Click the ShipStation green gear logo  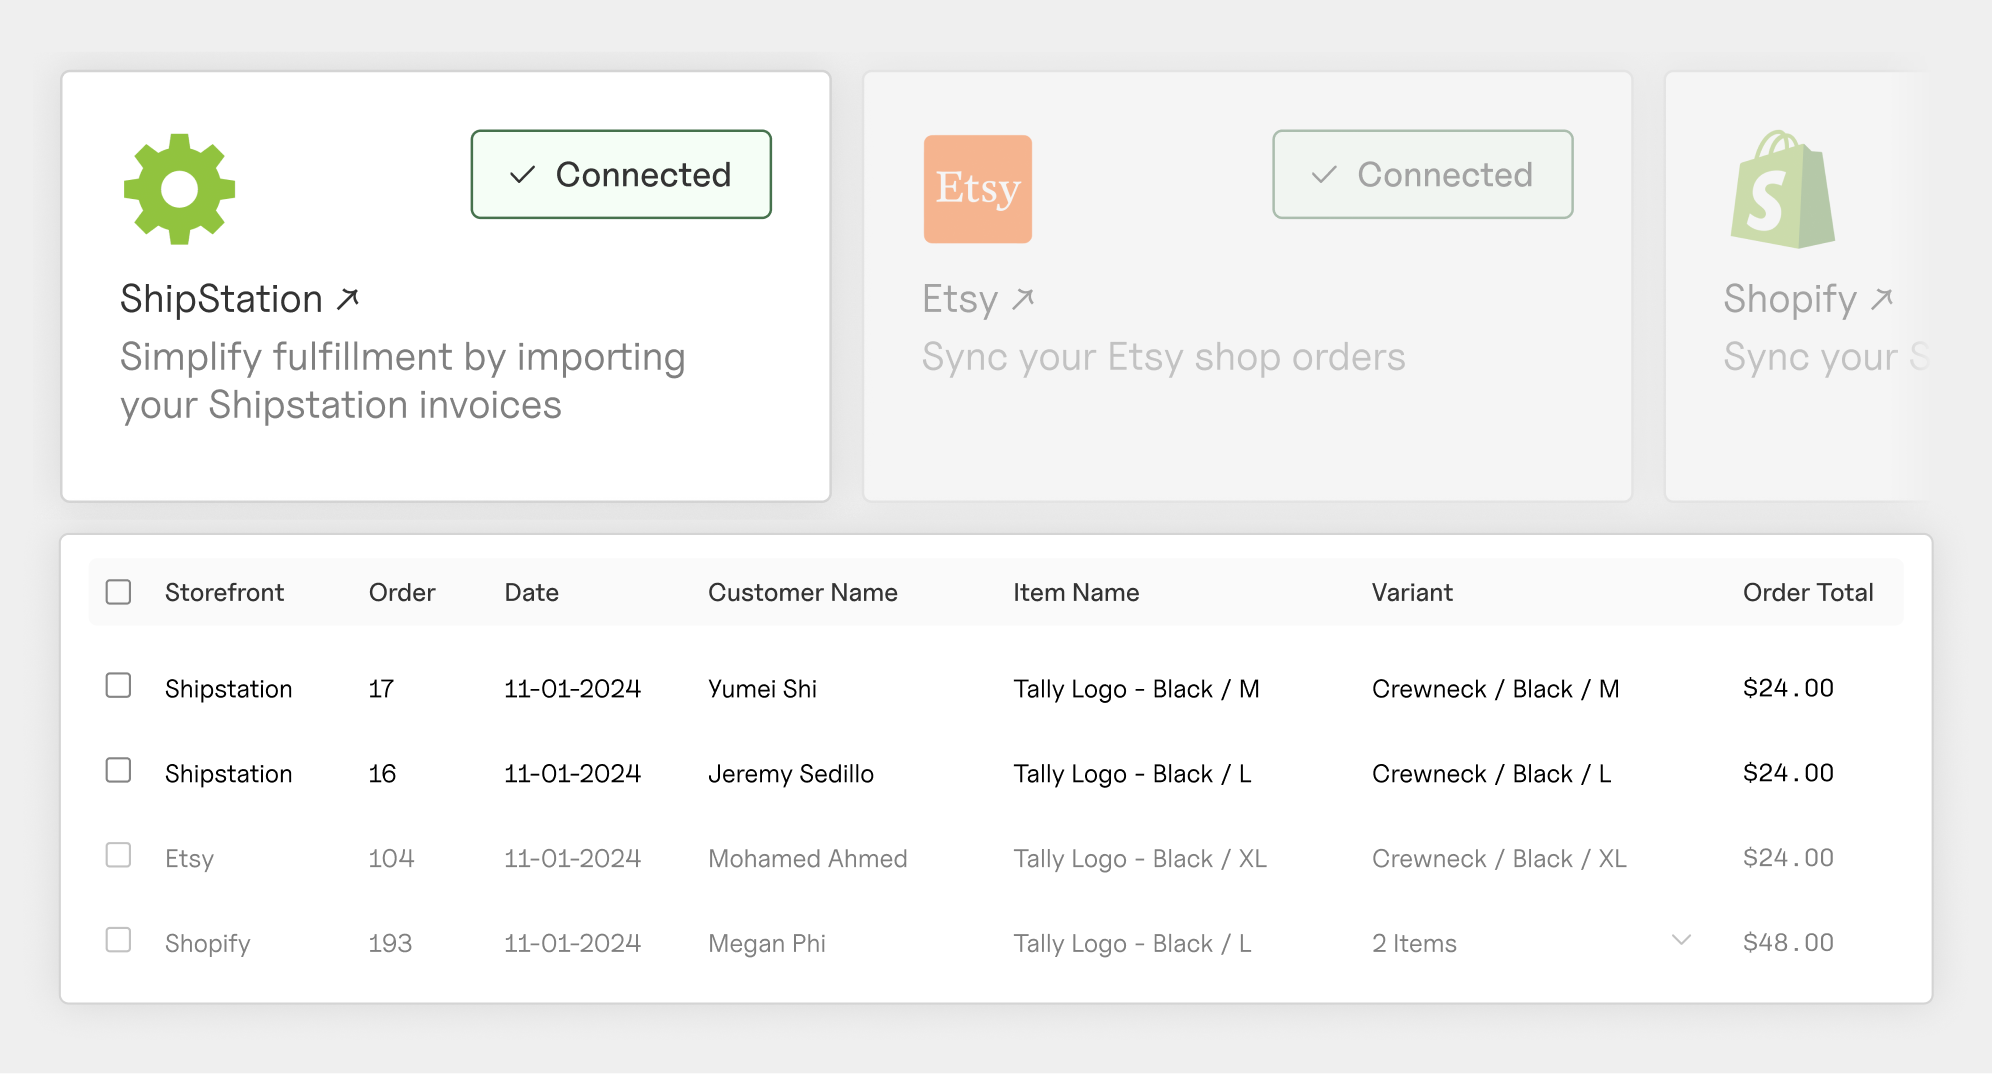coord(179,189)
